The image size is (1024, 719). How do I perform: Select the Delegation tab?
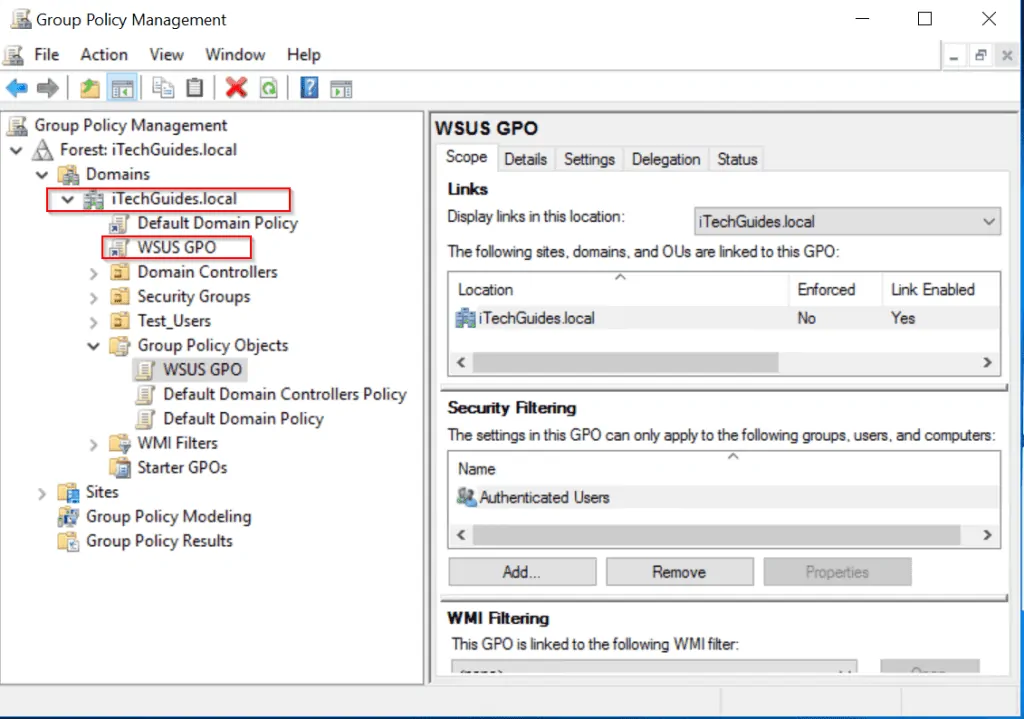[x=665, y=158]
